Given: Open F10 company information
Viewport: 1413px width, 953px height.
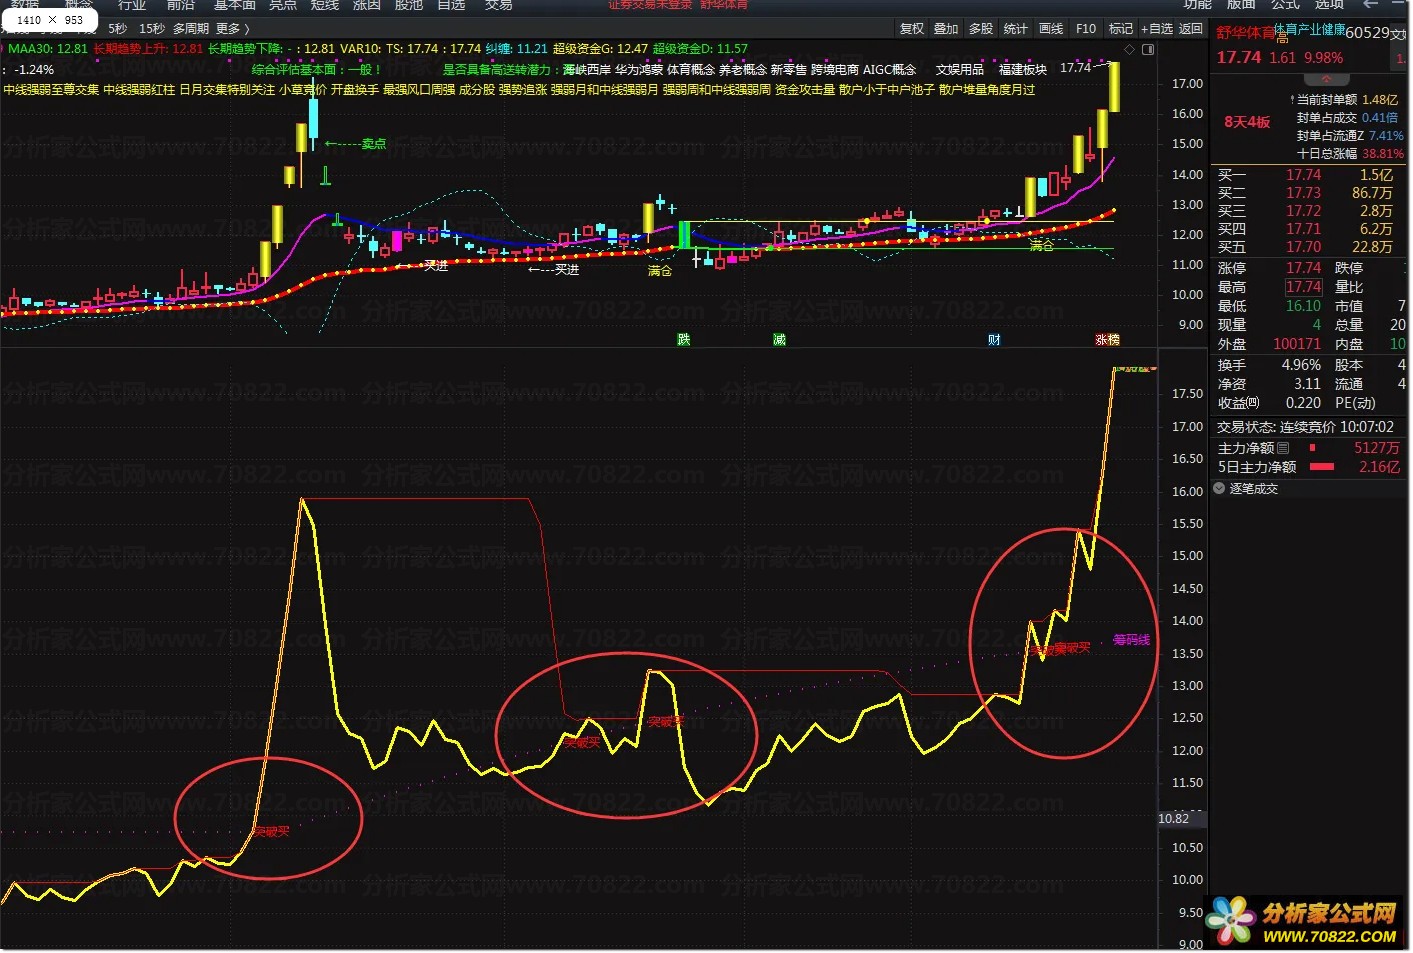Looking at the screenshot, I should coord(1086,29).
